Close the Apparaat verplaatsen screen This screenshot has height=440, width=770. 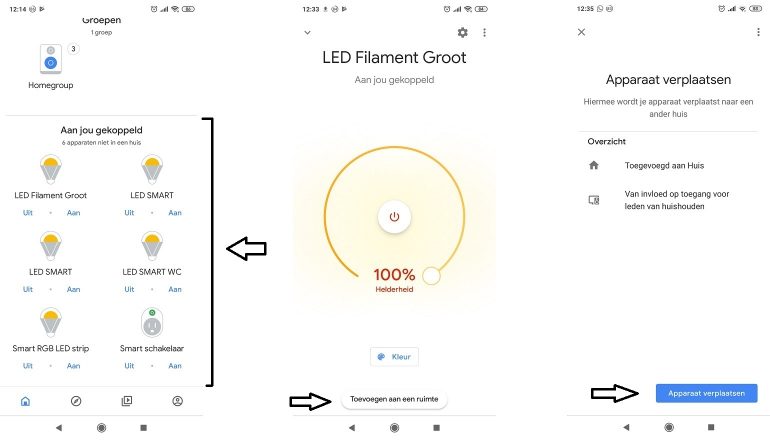582,32
